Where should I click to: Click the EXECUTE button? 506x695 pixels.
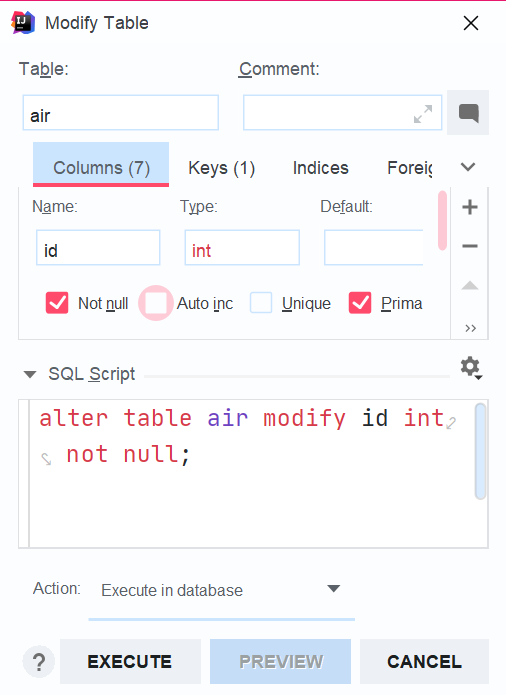[x=130, y=661]
